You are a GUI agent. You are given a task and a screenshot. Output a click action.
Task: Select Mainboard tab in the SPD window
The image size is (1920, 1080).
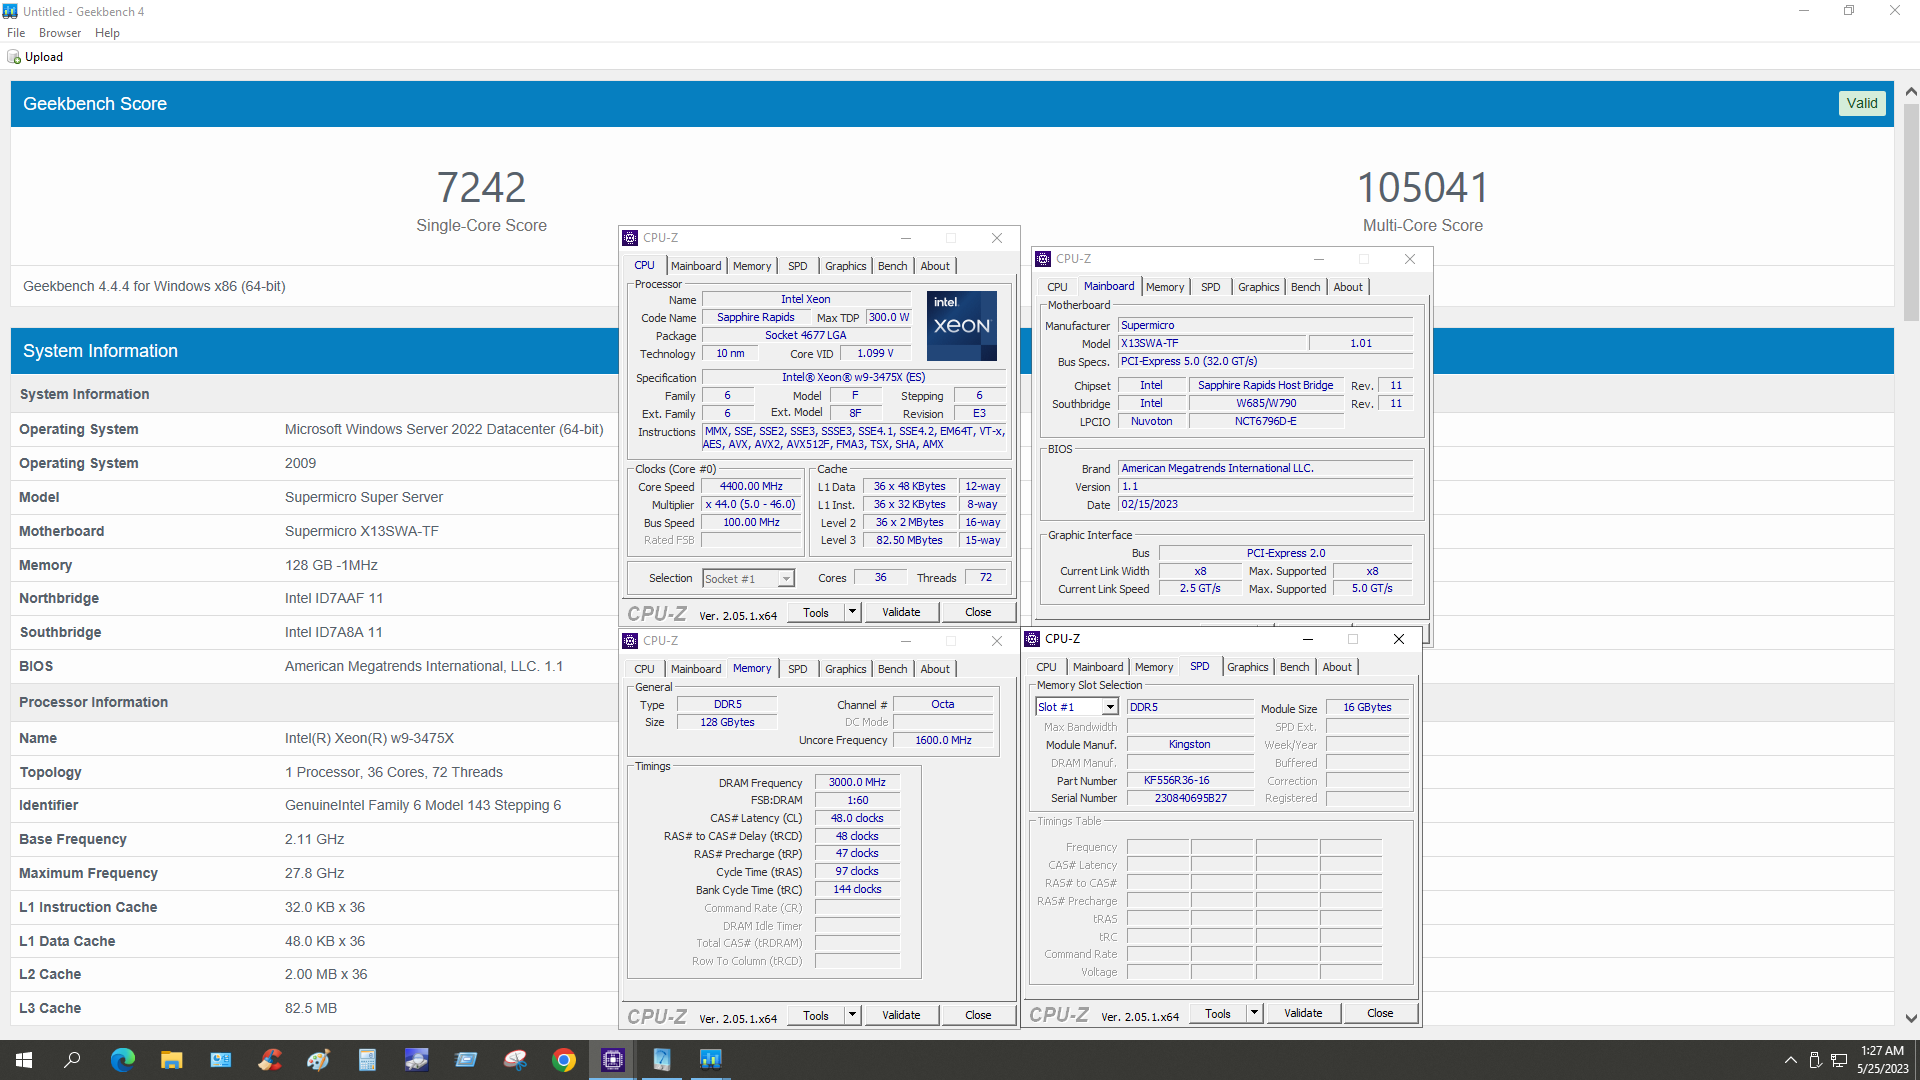(1098, 667)
